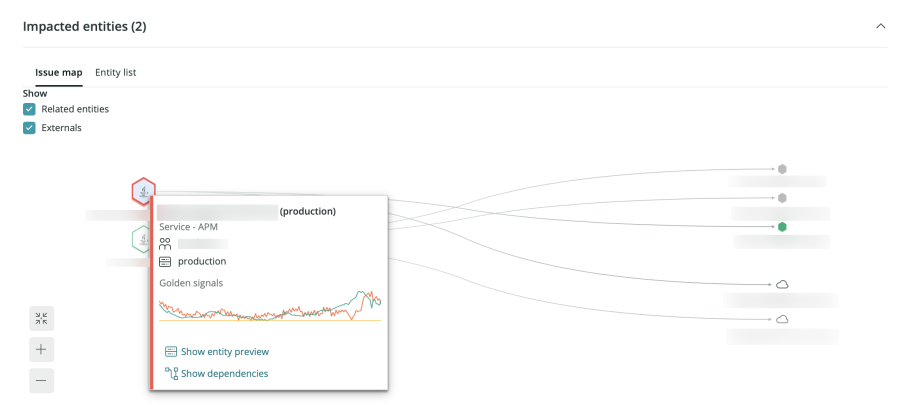
Task: Click the fit-to-view collapse arrows button
Action: (41, 319)
